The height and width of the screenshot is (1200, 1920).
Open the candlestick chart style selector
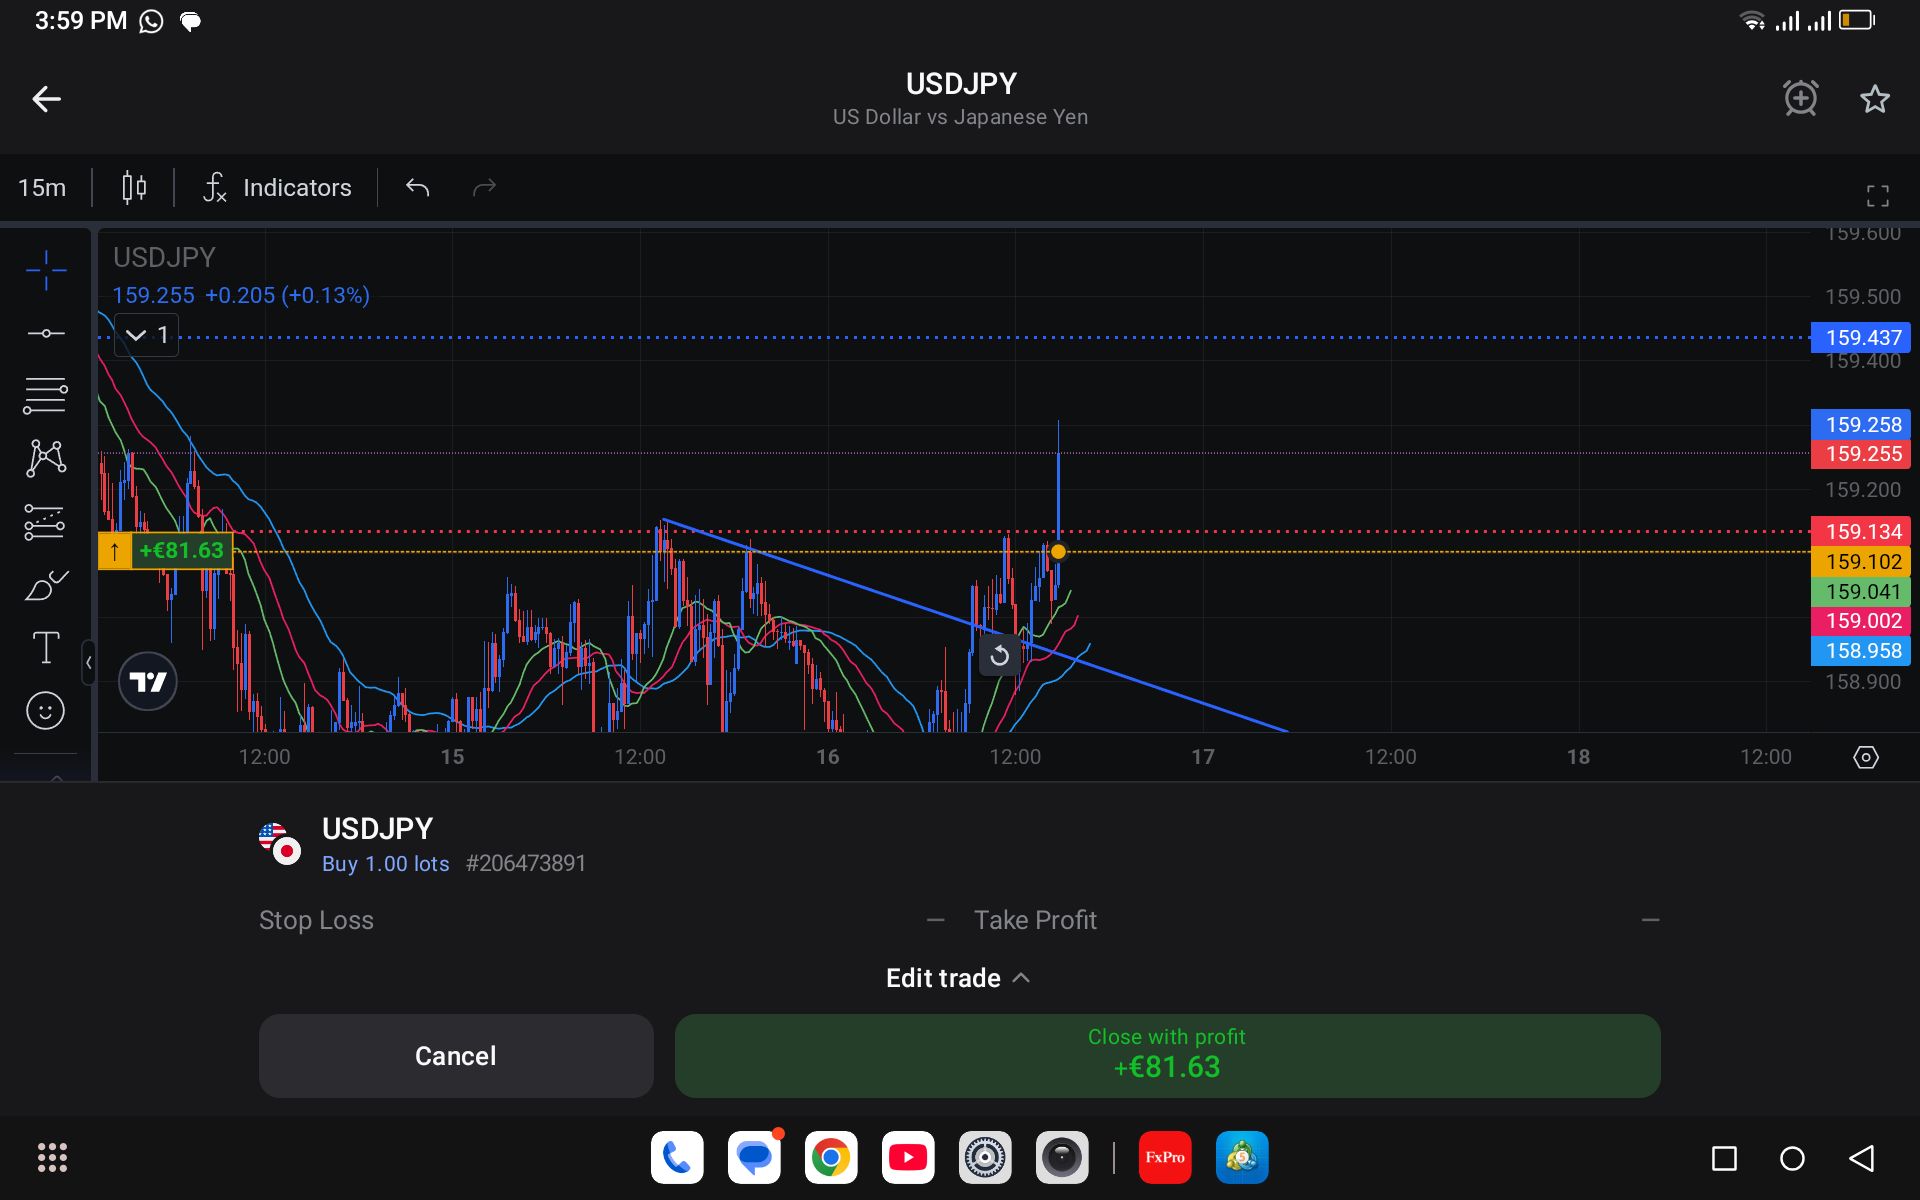(134, 187)
